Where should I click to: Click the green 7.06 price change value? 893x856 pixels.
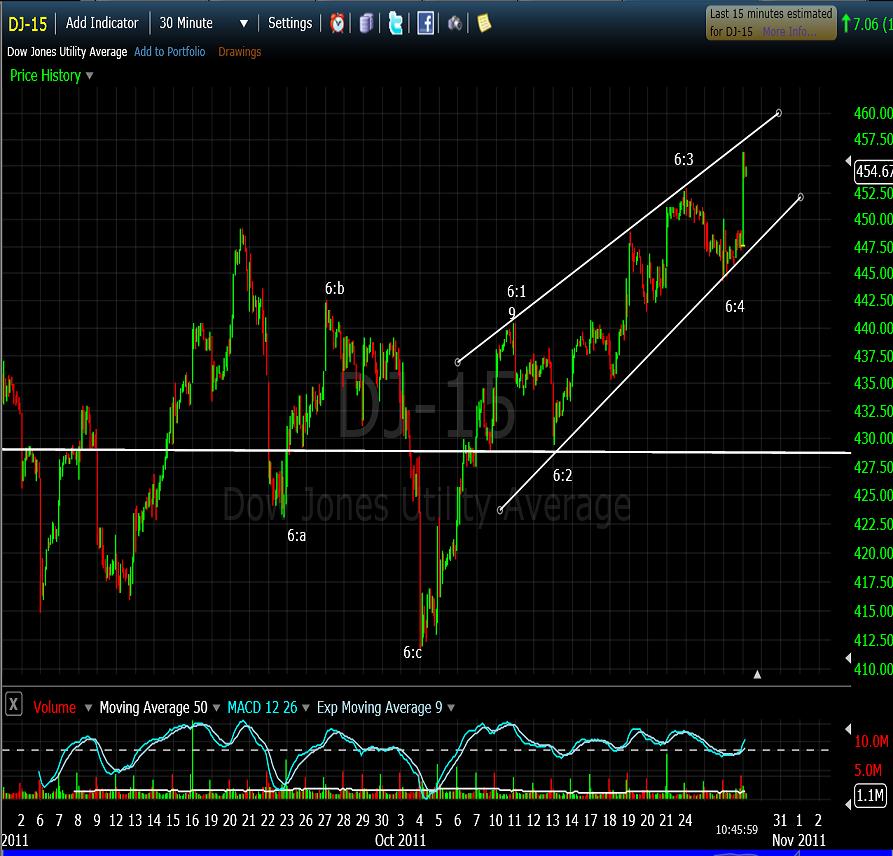pos(866,24)
